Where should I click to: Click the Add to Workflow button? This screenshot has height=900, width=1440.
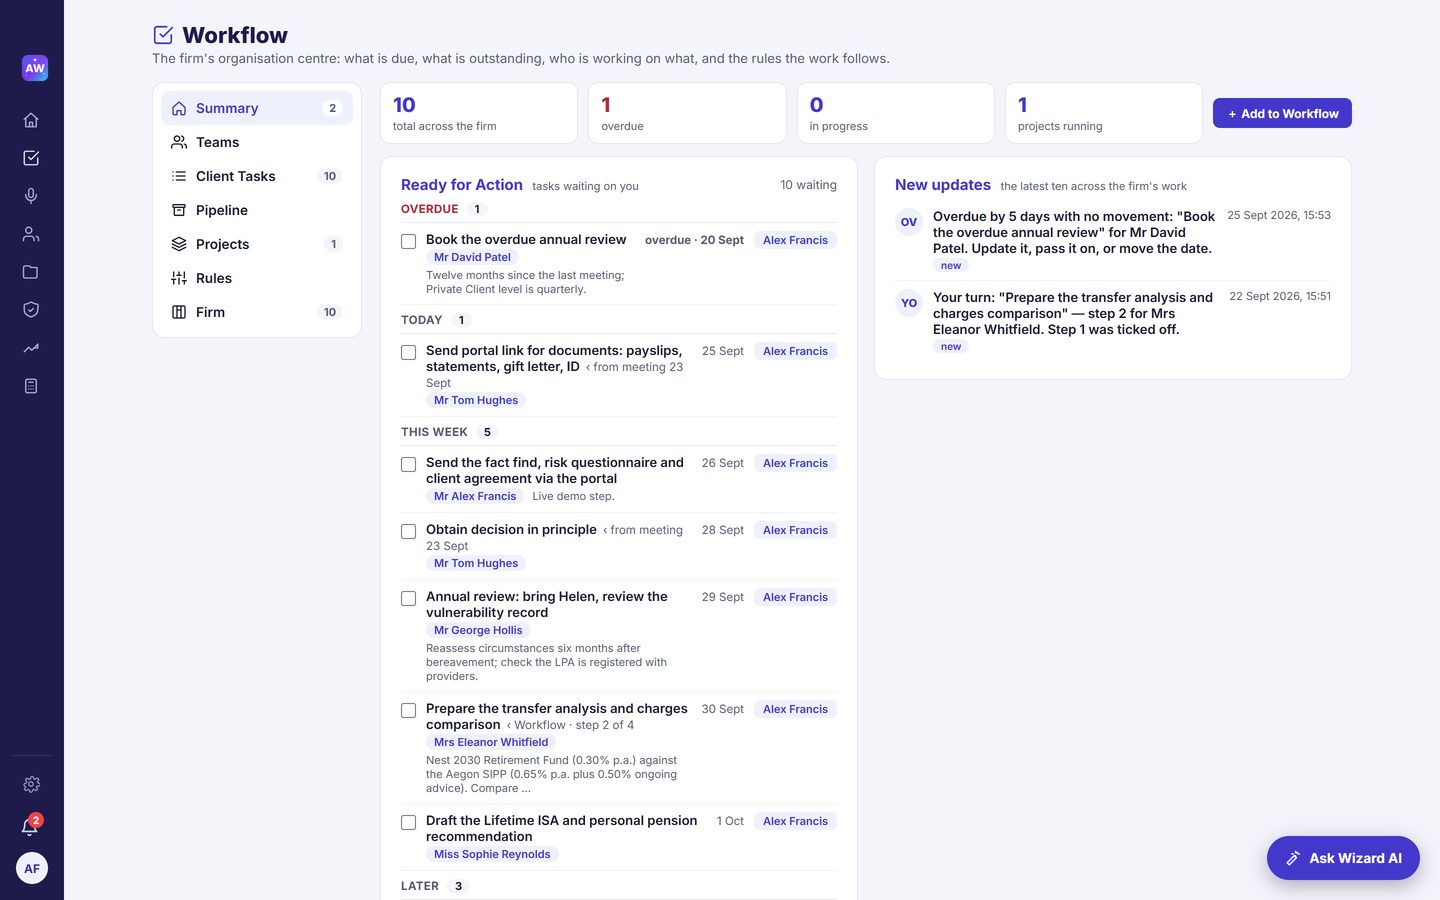coord(1282,113)
